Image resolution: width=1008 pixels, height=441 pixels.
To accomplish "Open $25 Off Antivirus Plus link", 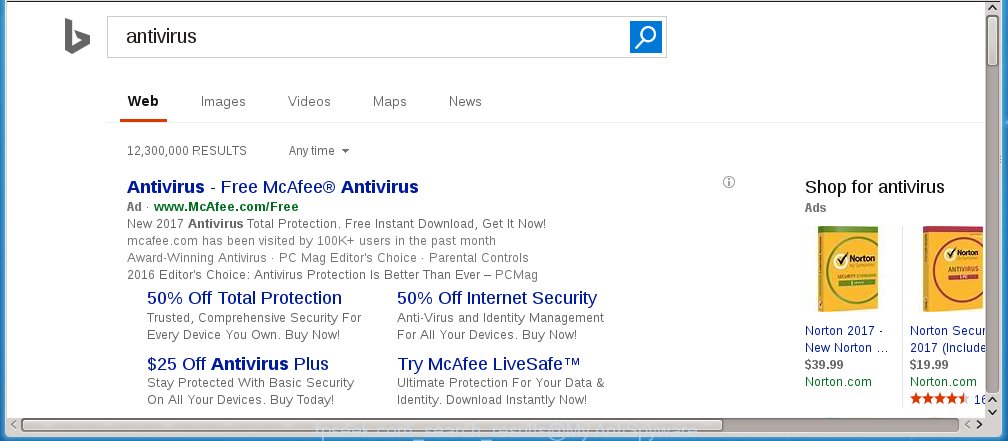I will pos(238,364).
